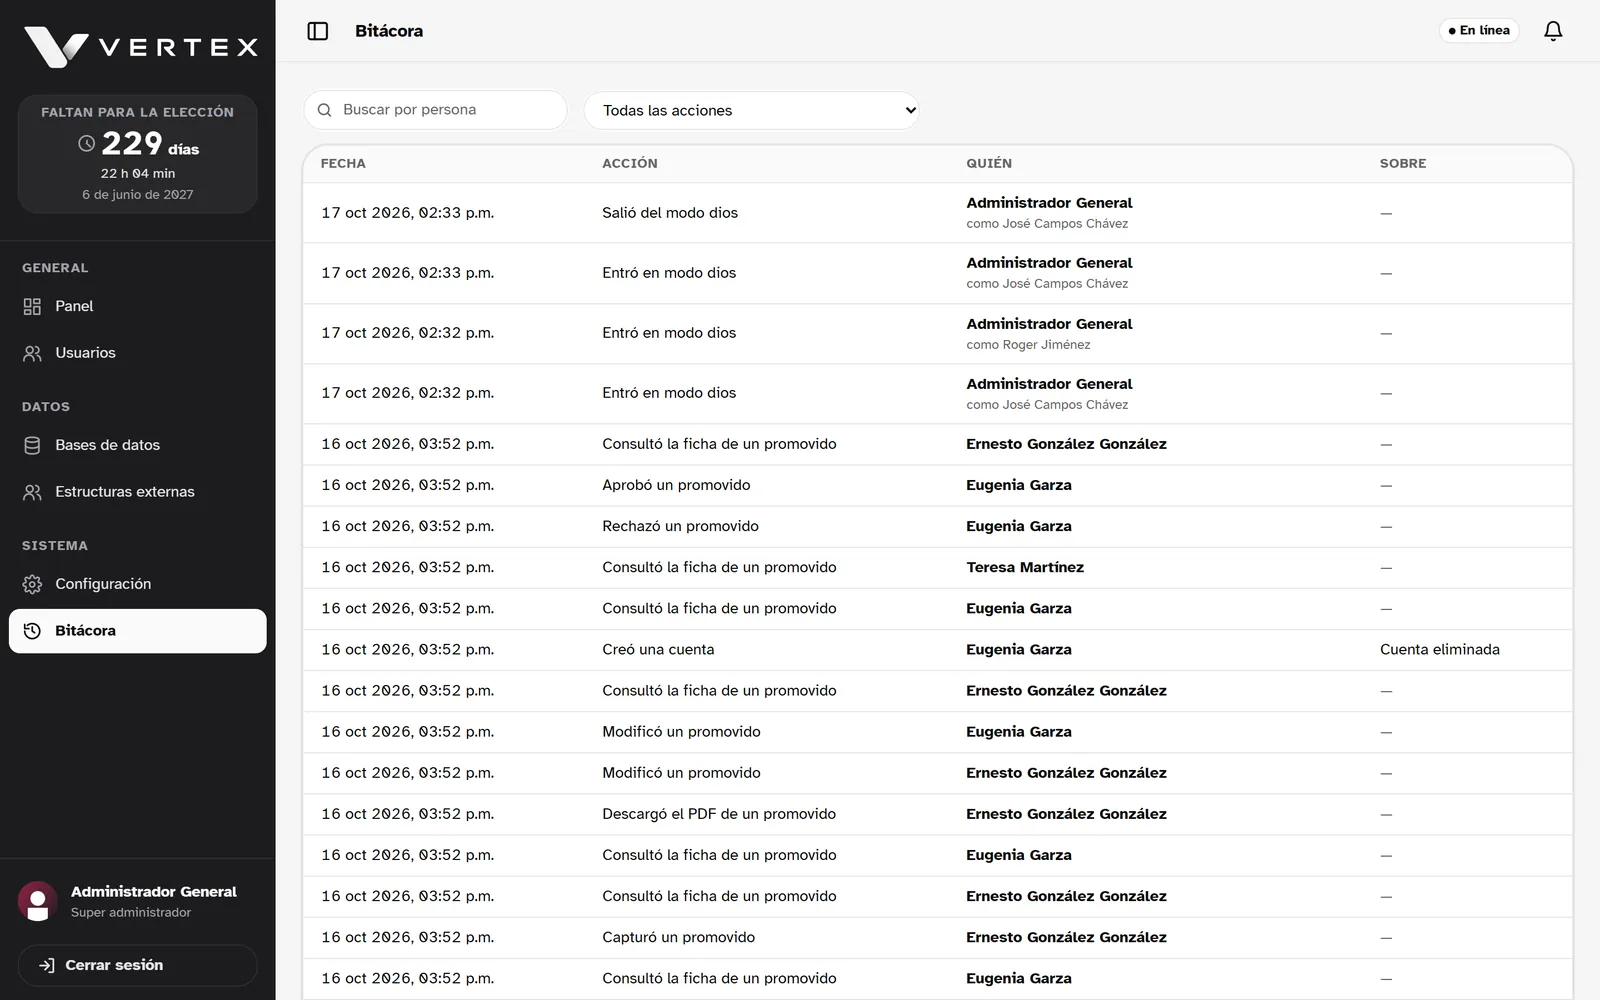Click the search magnifier icon
Viewport: 1600px width, 1000px height.
[324, 110]
